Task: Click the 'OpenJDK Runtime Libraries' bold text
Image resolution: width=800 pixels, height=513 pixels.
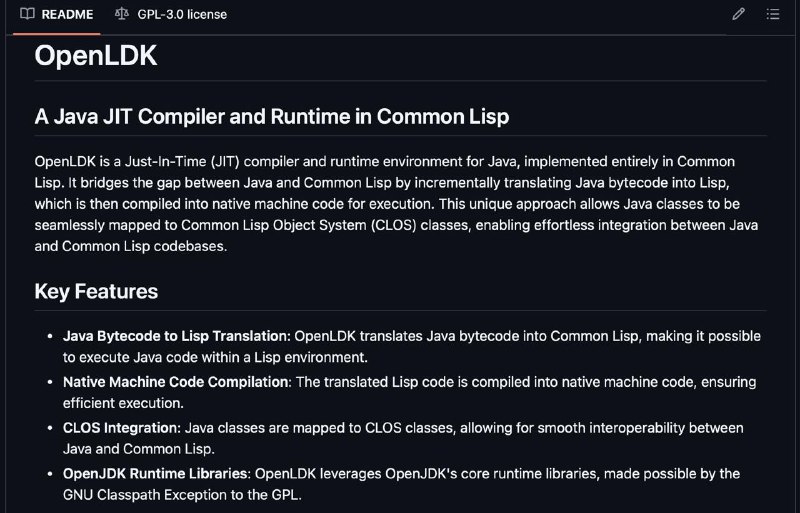Action: 155,474
